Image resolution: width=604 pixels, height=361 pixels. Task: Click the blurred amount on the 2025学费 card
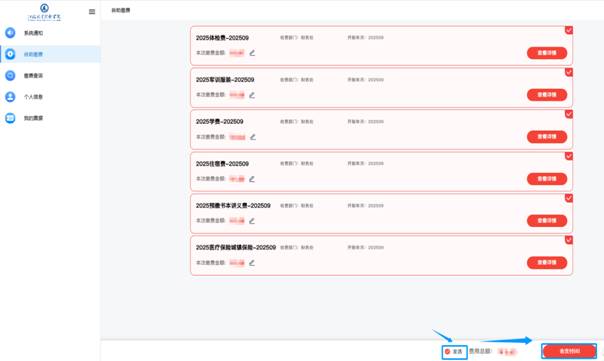pyautogui.click(x=237, y=137)
